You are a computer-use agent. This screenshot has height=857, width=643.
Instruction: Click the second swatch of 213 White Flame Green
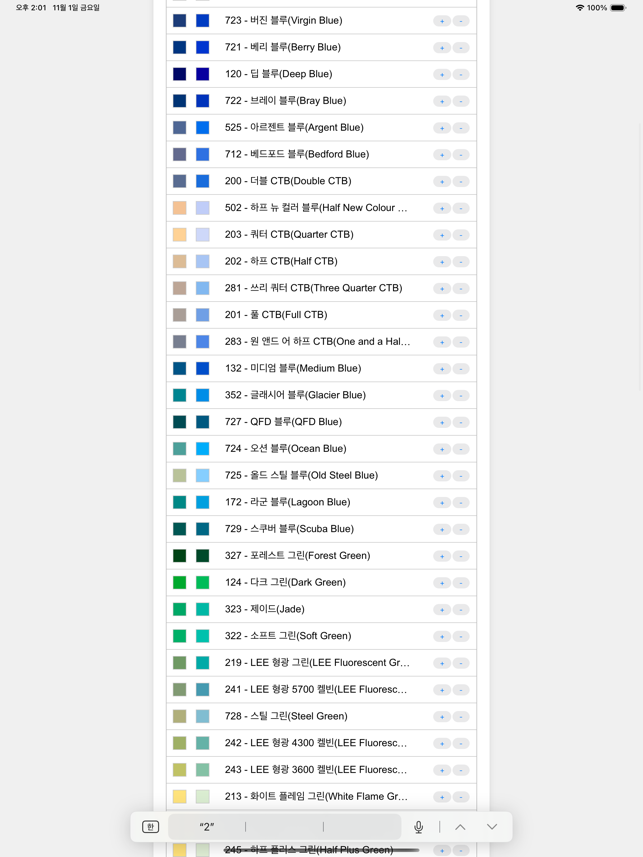(202, 797)
